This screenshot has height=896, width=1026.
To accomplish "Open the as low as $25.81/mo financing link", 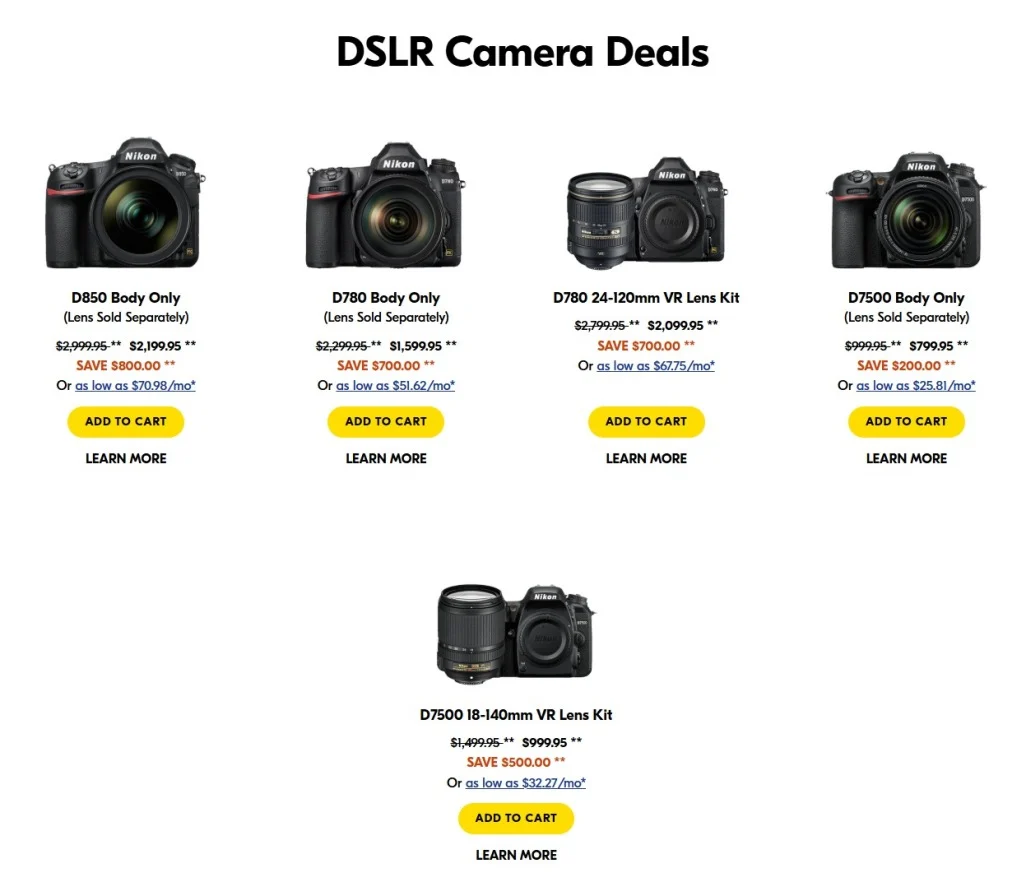I will [x=916, y=385].
